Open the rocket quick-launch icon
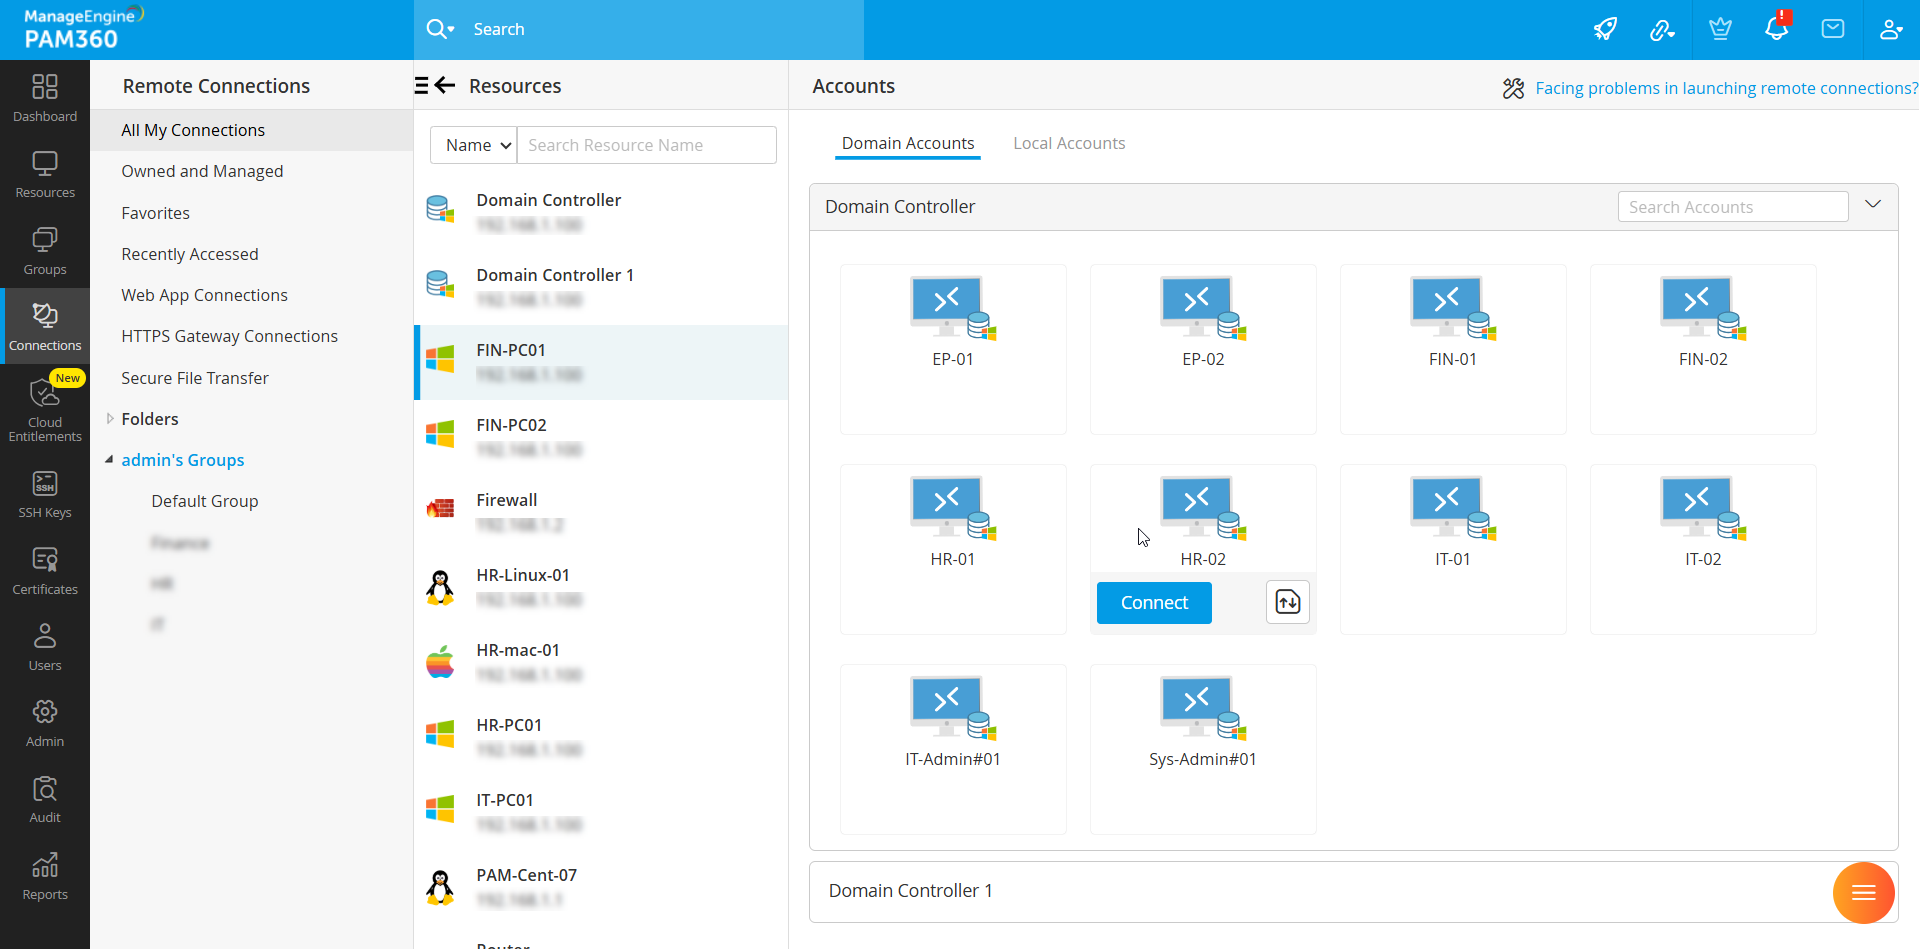This screenshot has height=949, width=1920. (1605, 29)
